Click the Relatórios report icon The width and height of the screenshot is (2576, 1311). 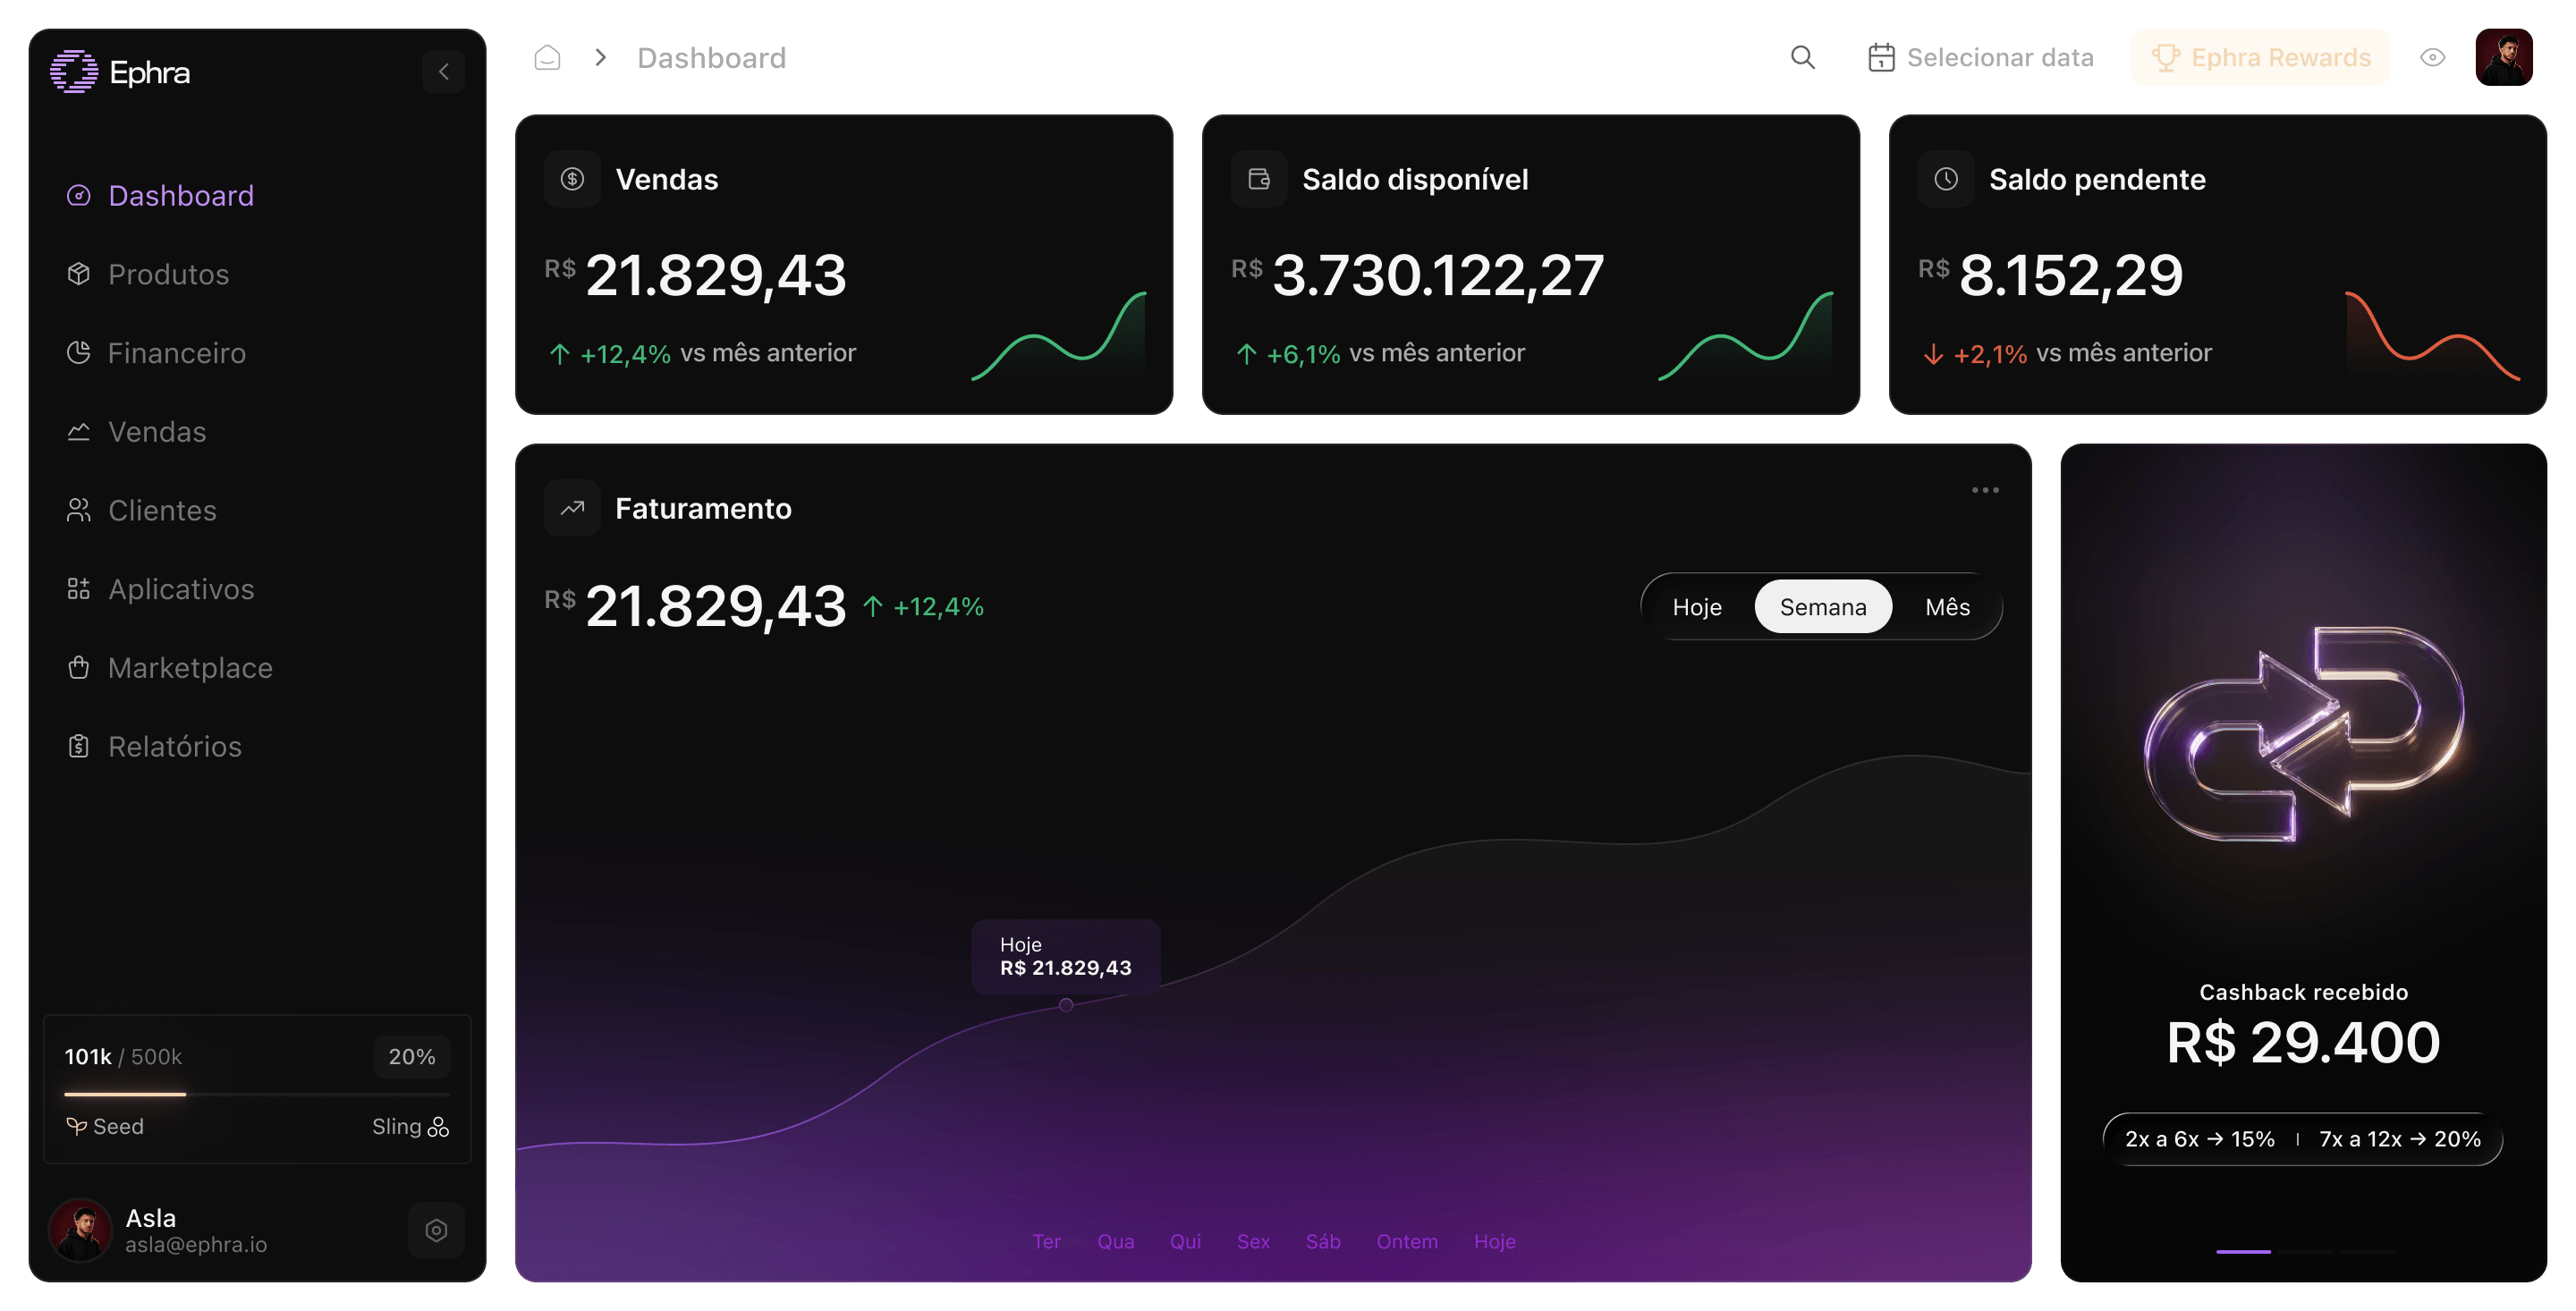pos(79,746)
